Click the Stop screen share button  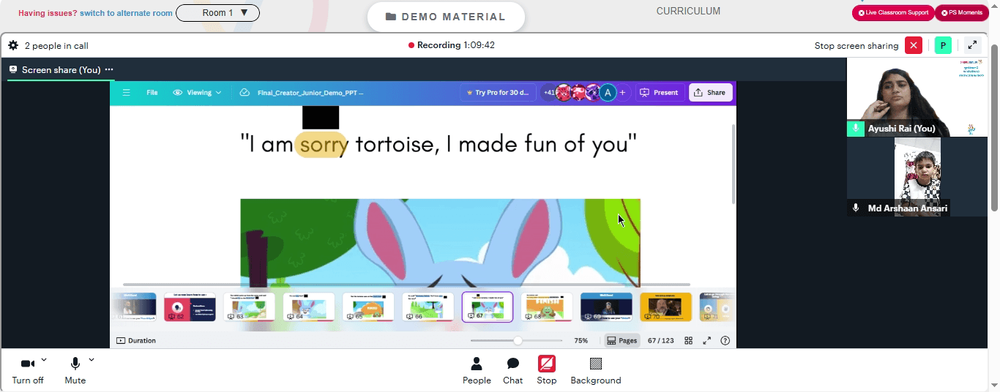click(x=547, y=371)
